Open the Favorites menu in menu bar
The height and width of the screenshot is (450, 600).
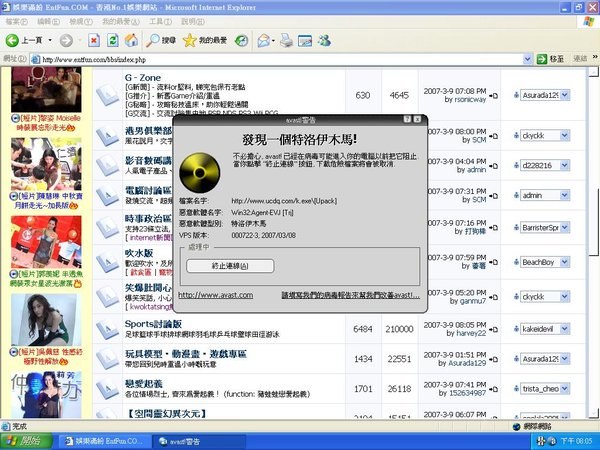(x=121, y=22)
